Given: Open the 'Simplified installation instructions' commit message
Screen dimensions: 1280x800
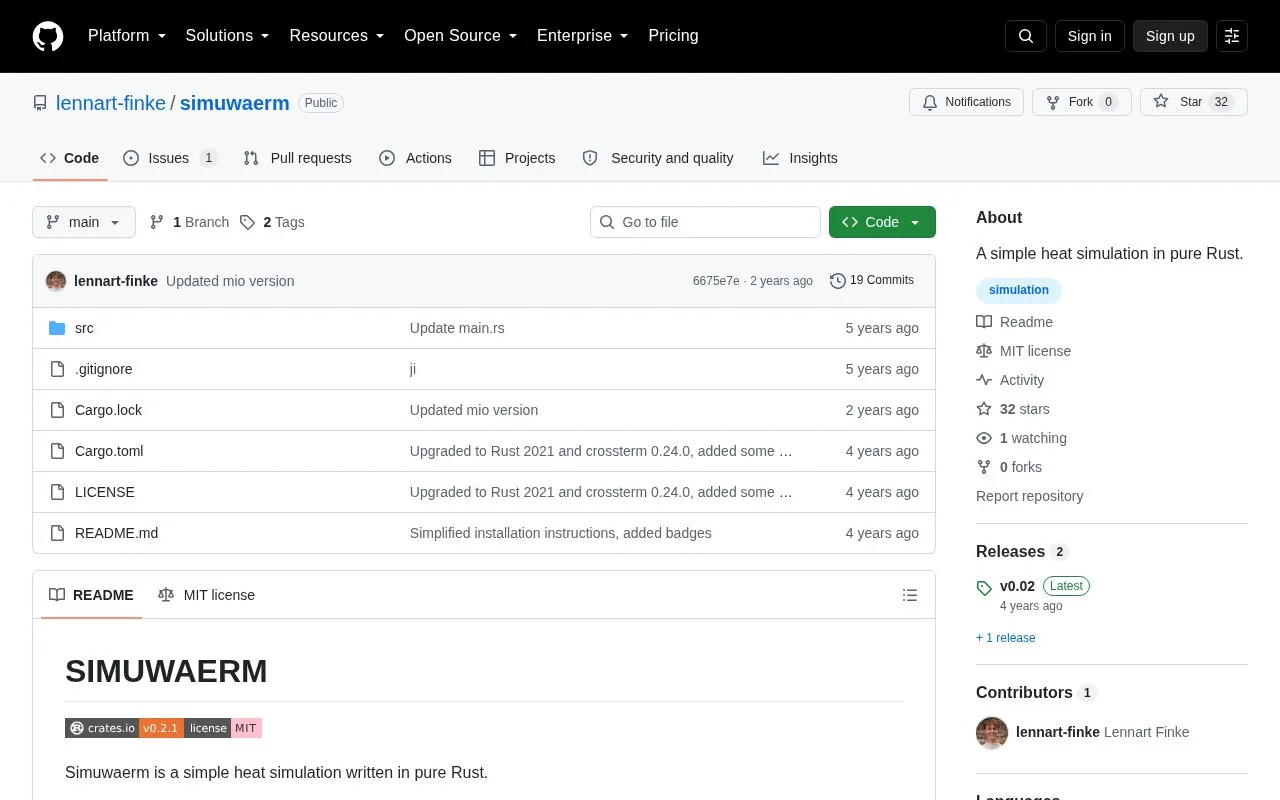Looking at the screenshot, I should click(x=561, y=533).
